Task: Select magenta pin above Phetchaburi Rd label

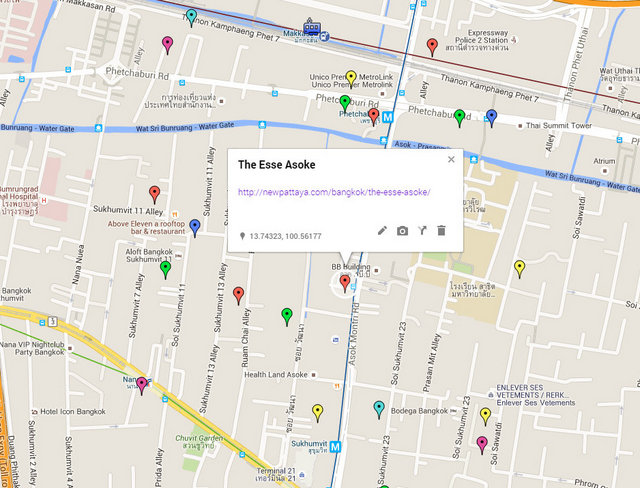Action: point(167,45)
